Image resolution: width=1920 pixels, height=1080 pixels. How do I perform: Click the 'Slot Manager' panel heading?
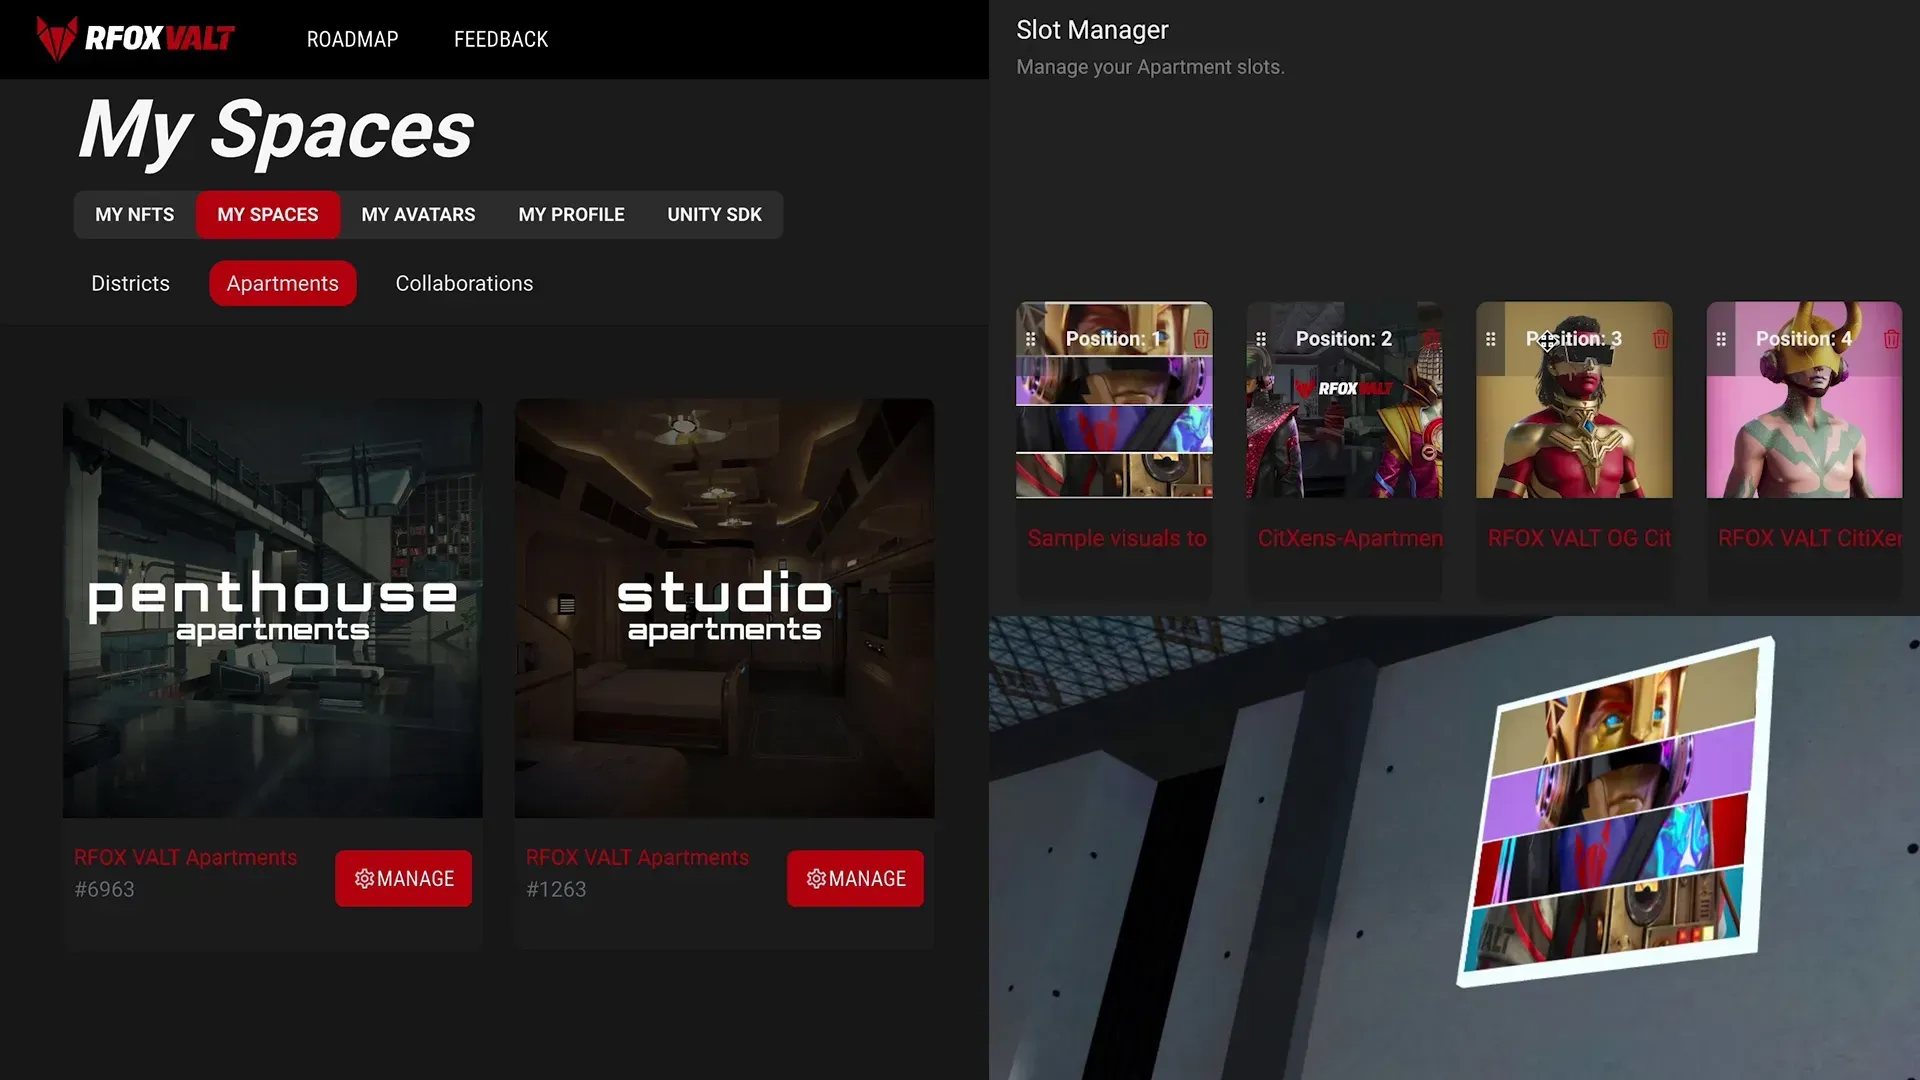click(x=1092, y=30)
